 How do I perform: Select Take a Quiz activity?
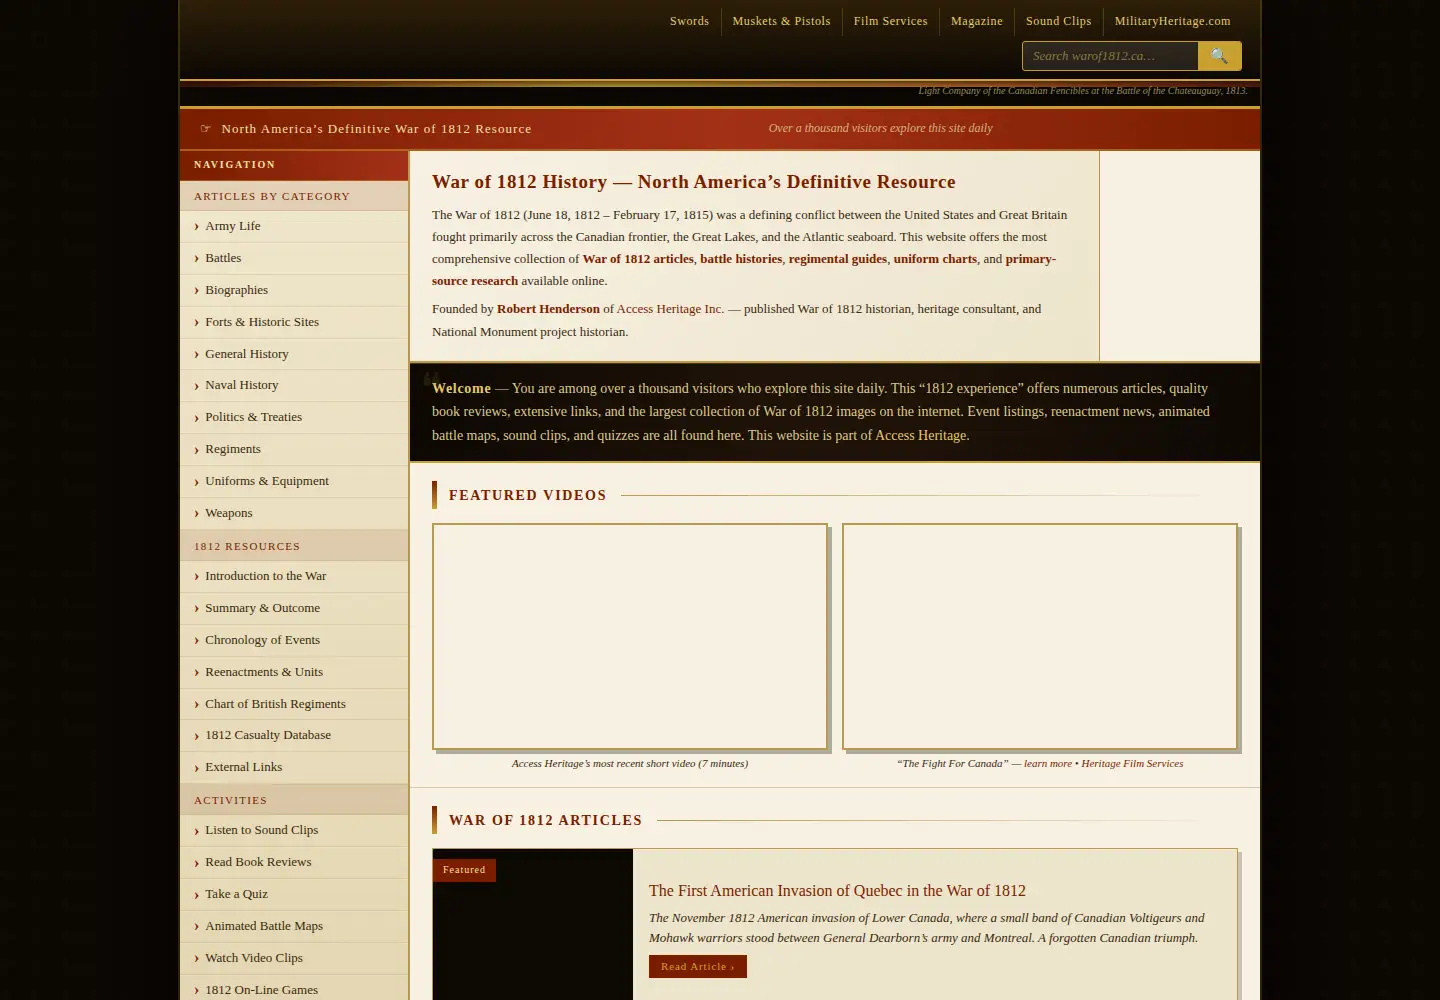pyautogui.click(x=294, y=894)
